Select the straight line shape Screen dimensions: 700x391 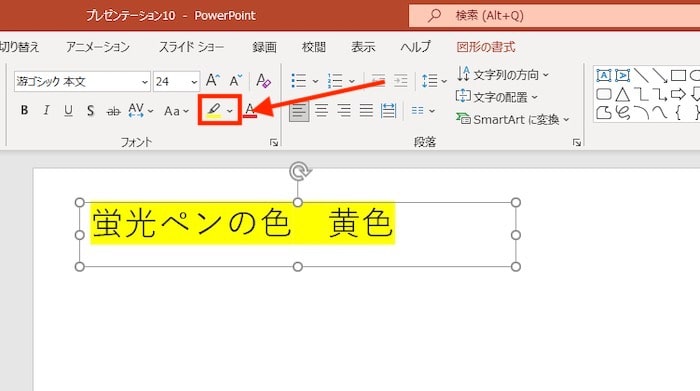pyautogui.click(x=641, y=75)
